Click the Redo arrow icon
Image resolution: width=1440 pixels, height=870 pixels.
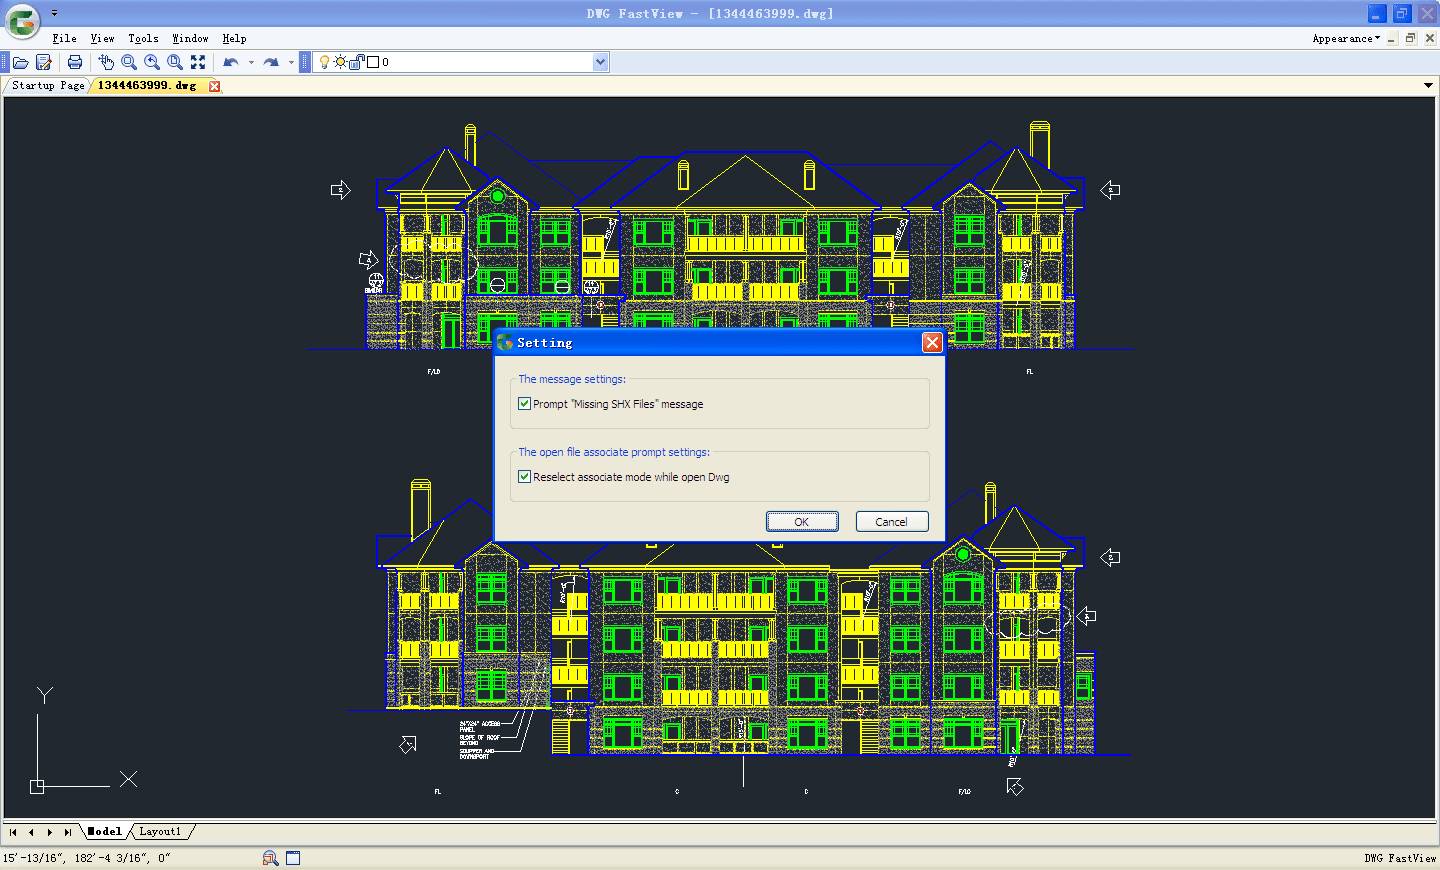tap(271, 62)
